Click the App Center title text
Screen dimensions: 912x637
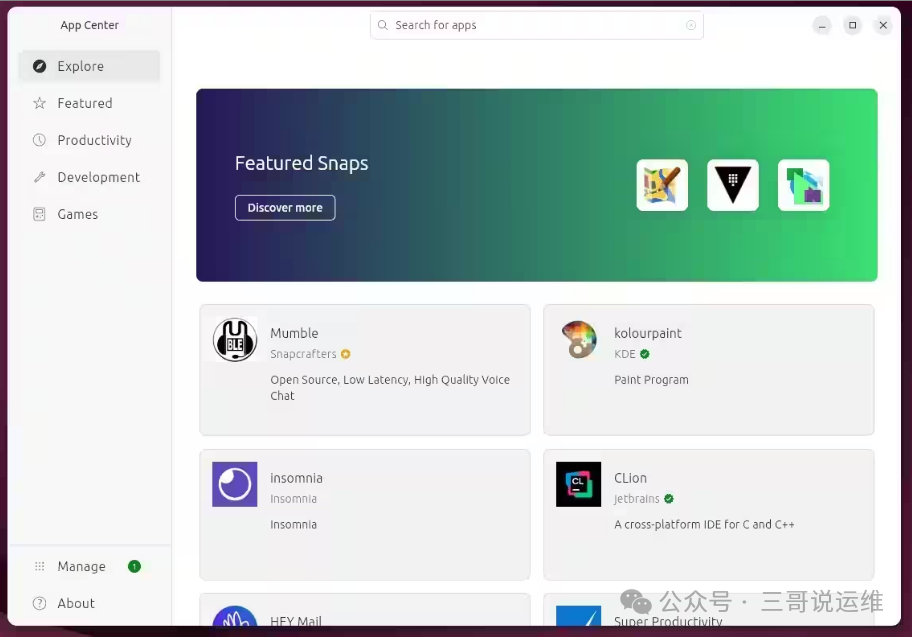pyautogui.click(x=90, y=25)
